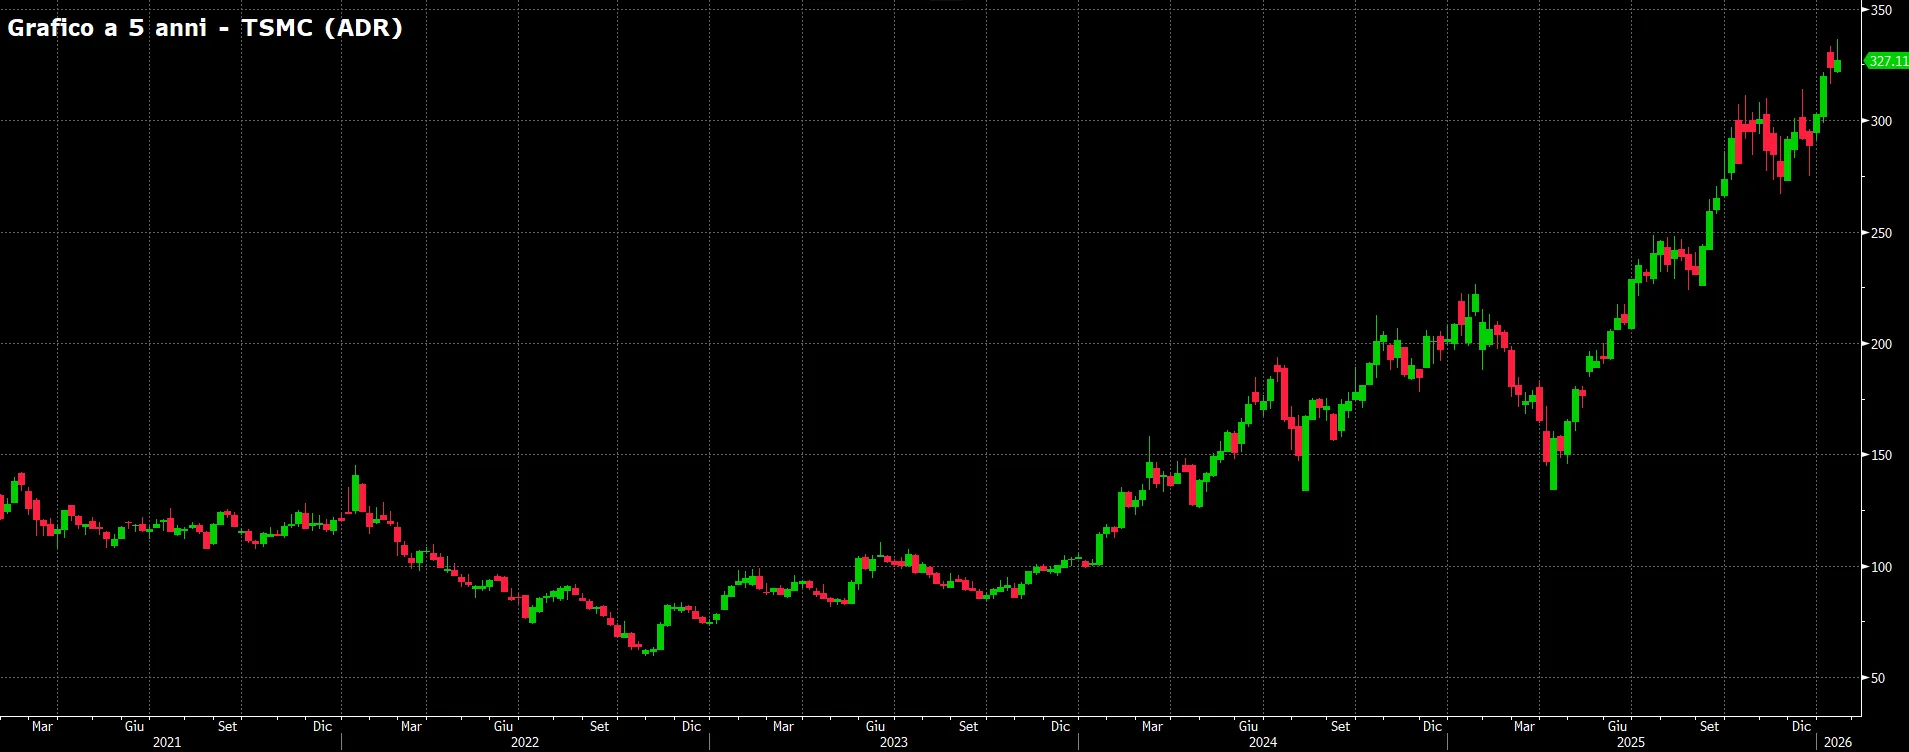
Task: Click the Giu month label in the 2025 span
Action: pyautogui.click(x=1617, y=726)
